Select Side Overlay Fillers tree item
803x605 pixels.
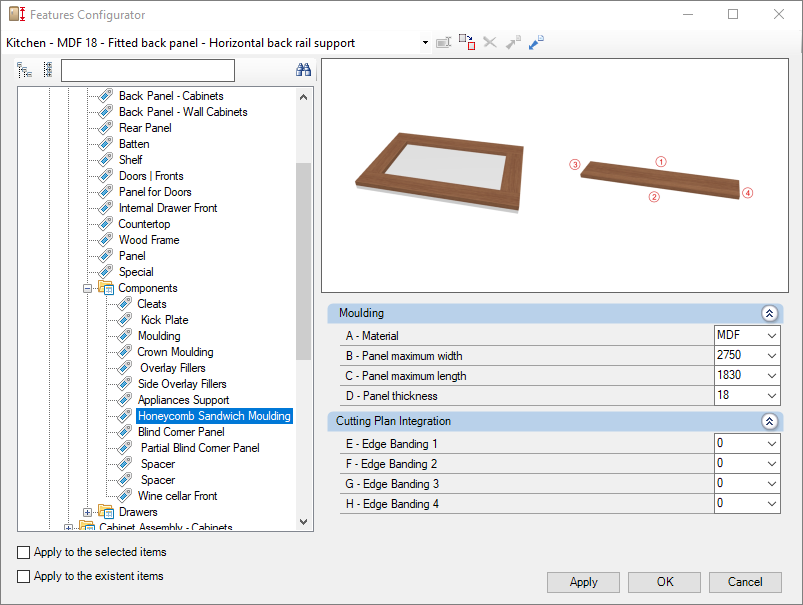point(182,384)
